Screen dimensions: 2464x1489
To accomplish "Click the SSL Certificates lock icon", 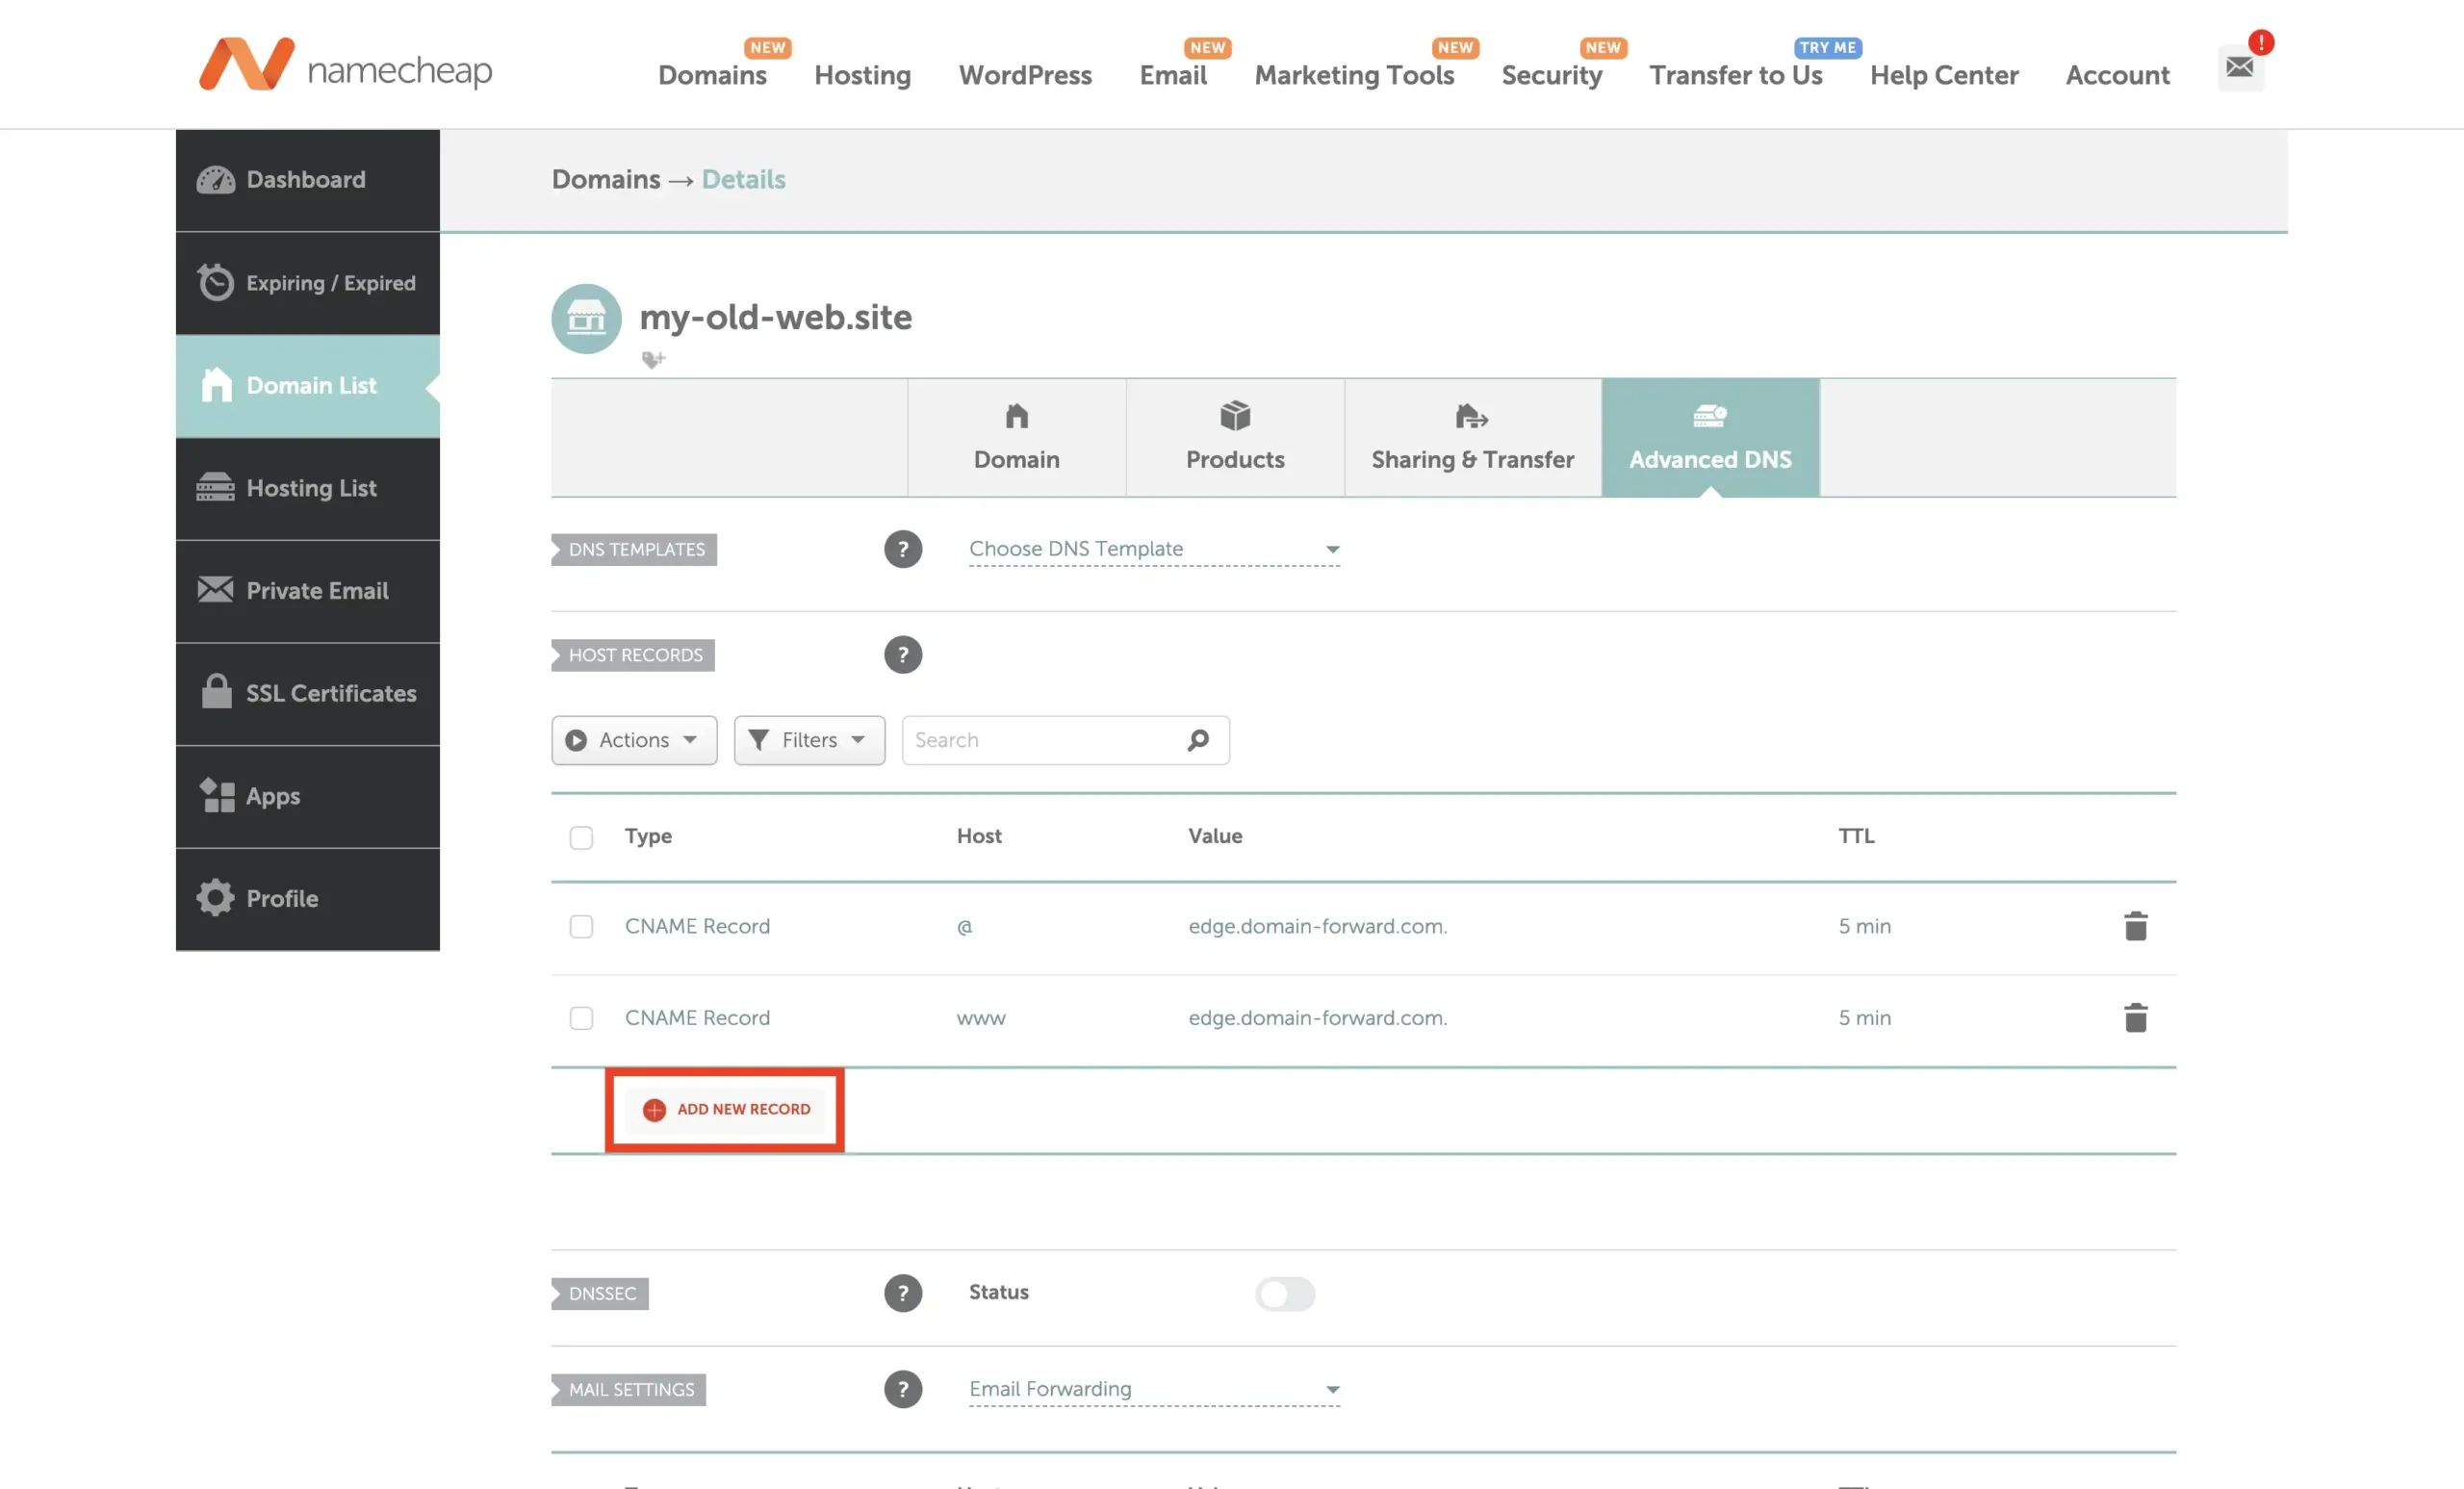I will 215,690.
